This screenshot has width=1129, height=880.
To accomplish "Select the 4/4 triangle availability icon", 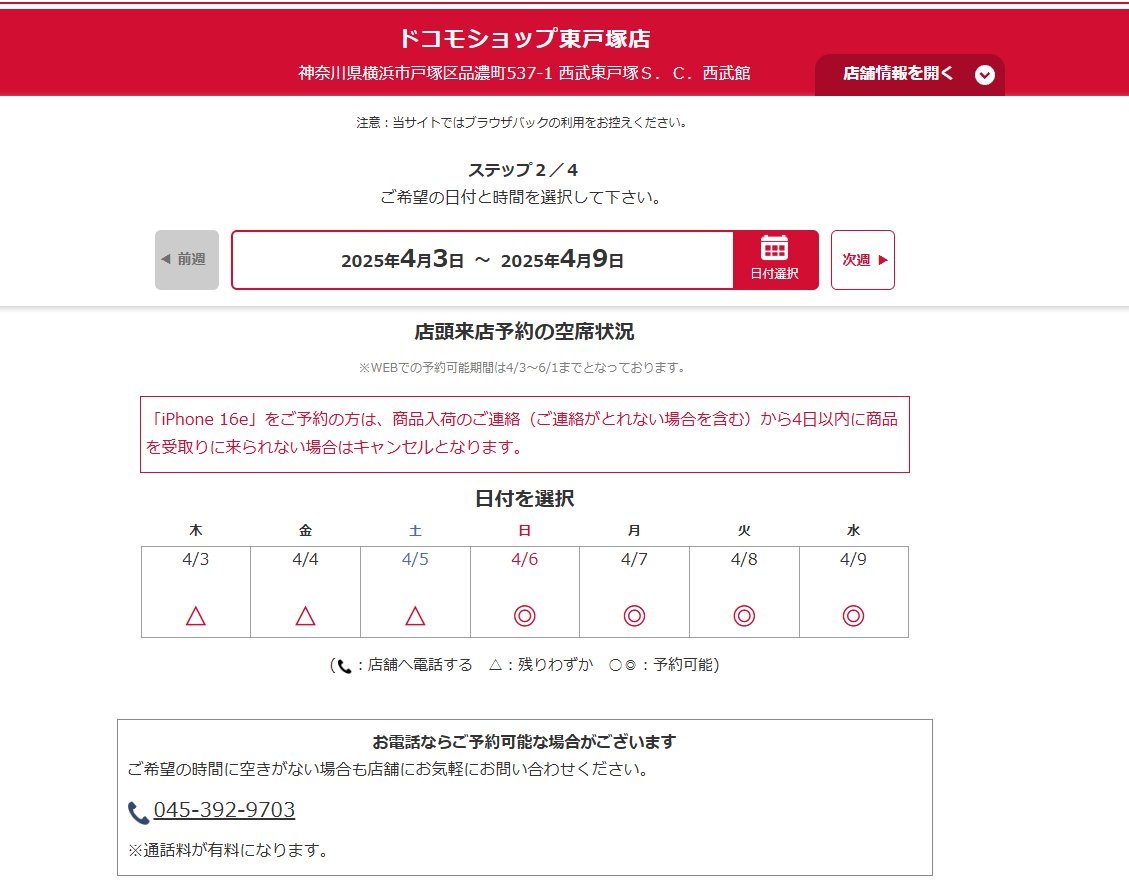I will 305,616.
